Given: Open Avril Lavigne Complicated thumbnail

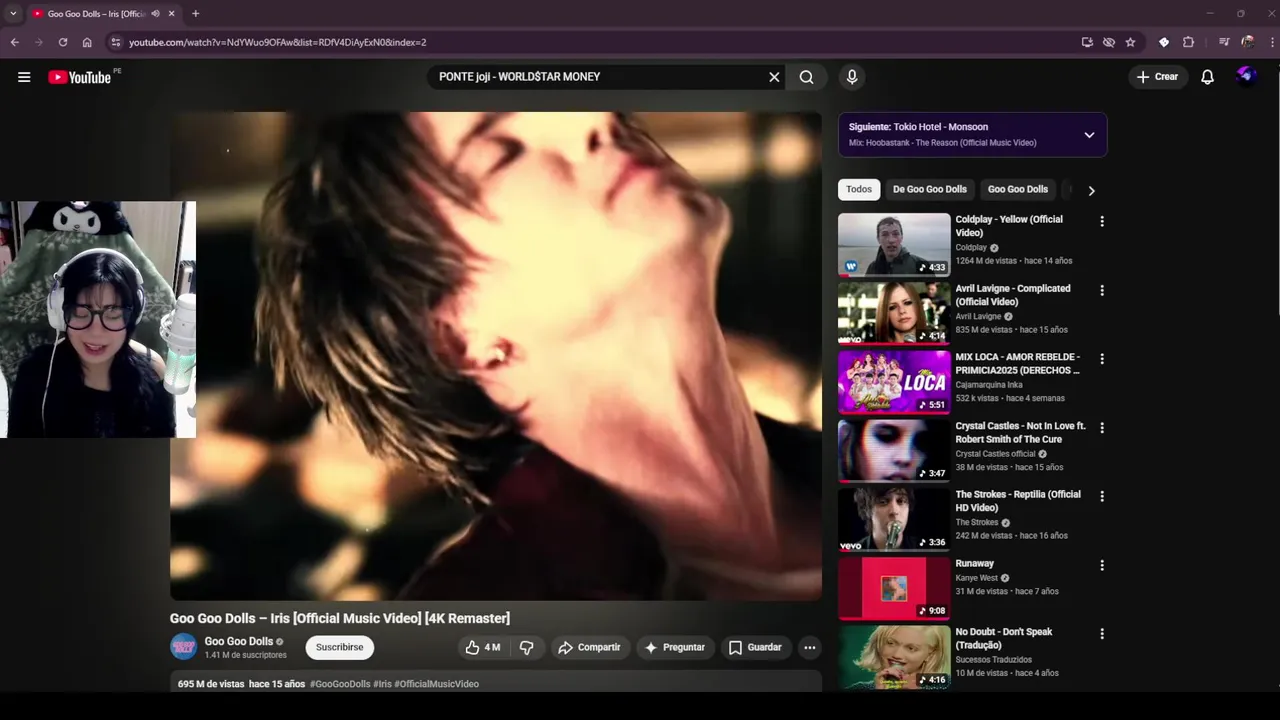Looking at the screenshot, I should [x=894, y=313].
